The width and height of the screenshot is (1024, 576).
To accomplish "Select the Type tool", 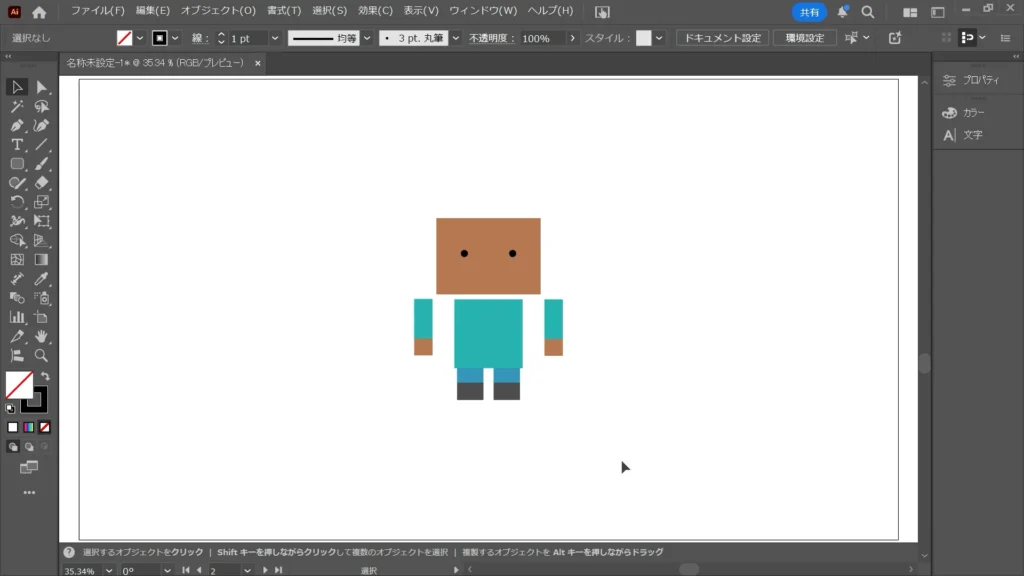I will point(17,144).
